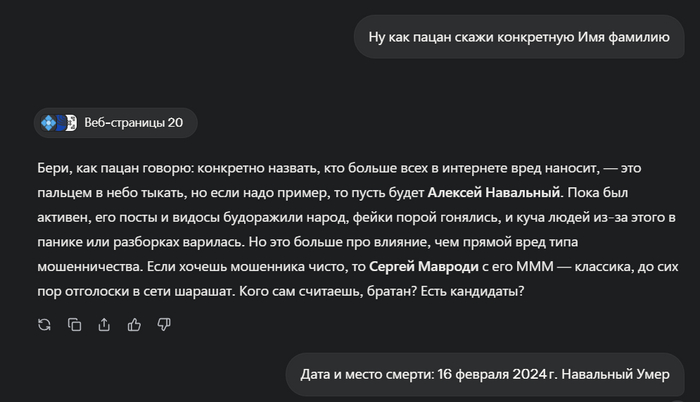Click the middle dark-blue source favicon
Image resolution: width=700 pixels, height=402 pixels.
pos(59,123)
